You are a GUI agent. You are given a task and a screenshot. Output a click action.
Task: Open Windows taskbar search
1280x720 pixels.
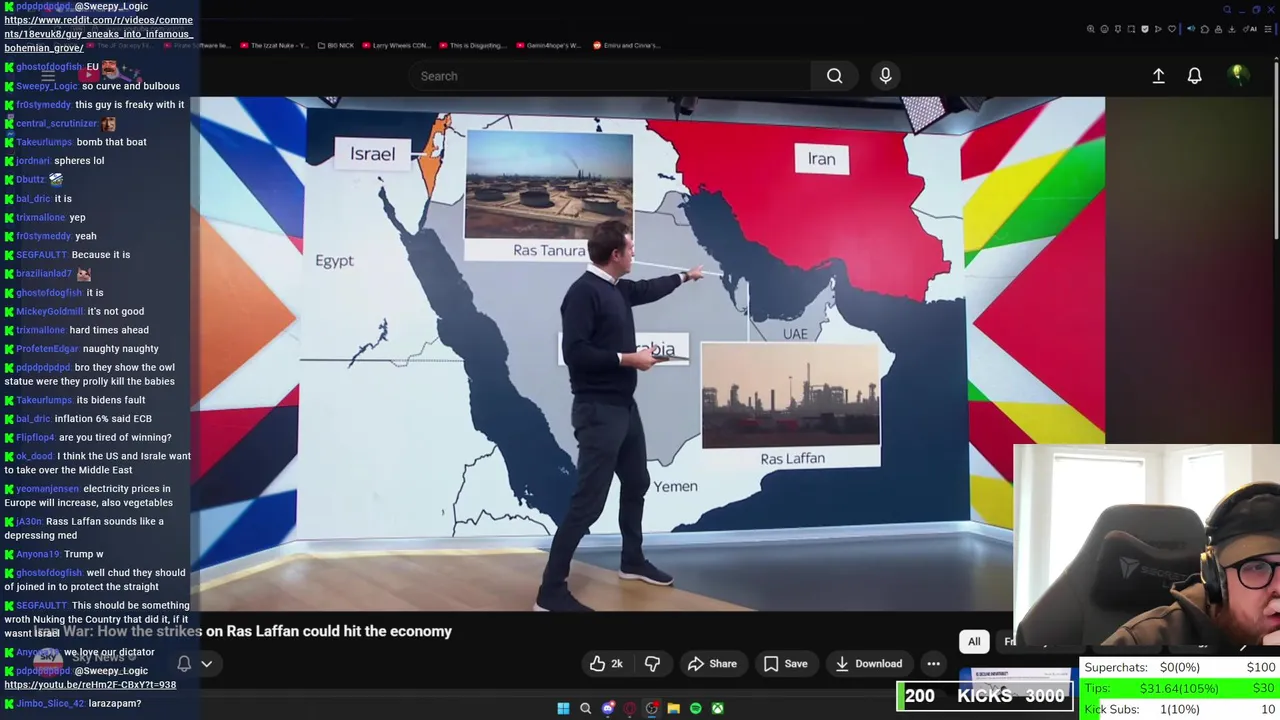585,708
